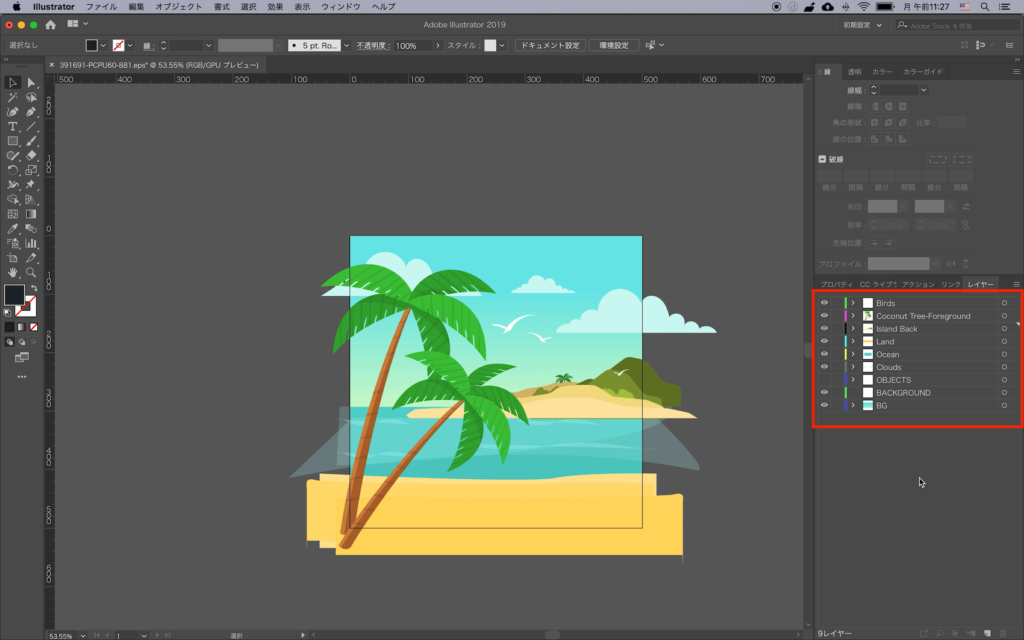Select the Magic Wand tool

pos(13,98)
